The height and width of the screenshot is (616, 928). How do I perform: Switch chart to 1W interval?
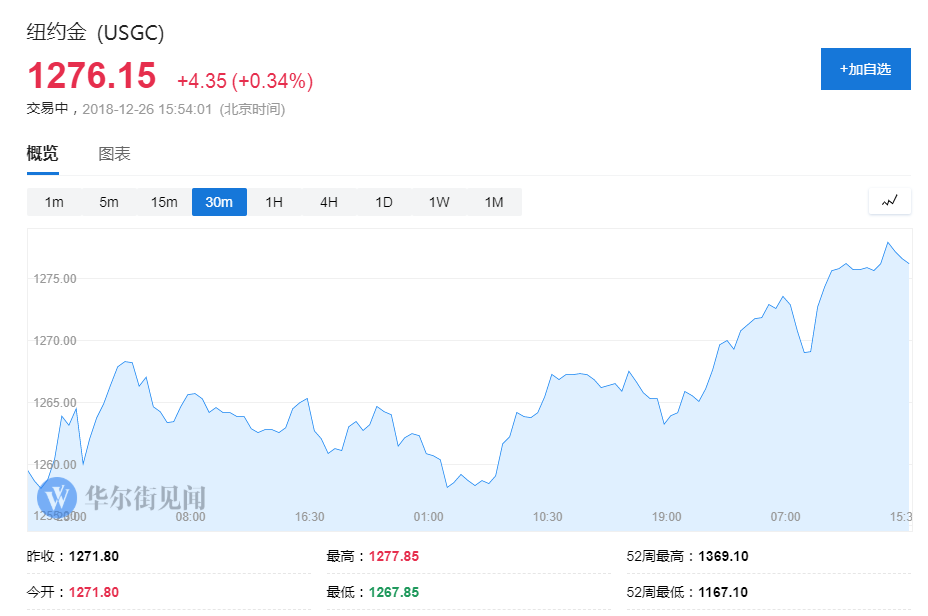tap(439, 202)
